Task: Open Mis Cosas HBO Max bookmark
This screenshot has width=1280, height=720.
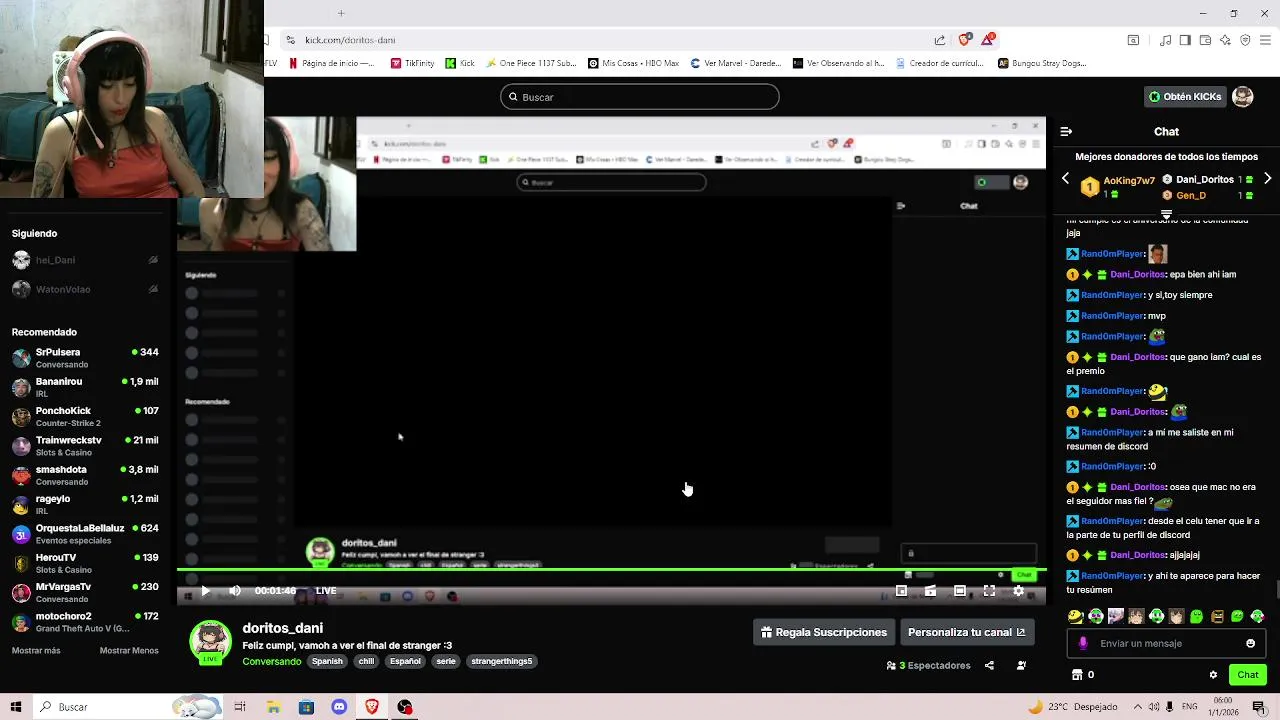Action: 633,63
